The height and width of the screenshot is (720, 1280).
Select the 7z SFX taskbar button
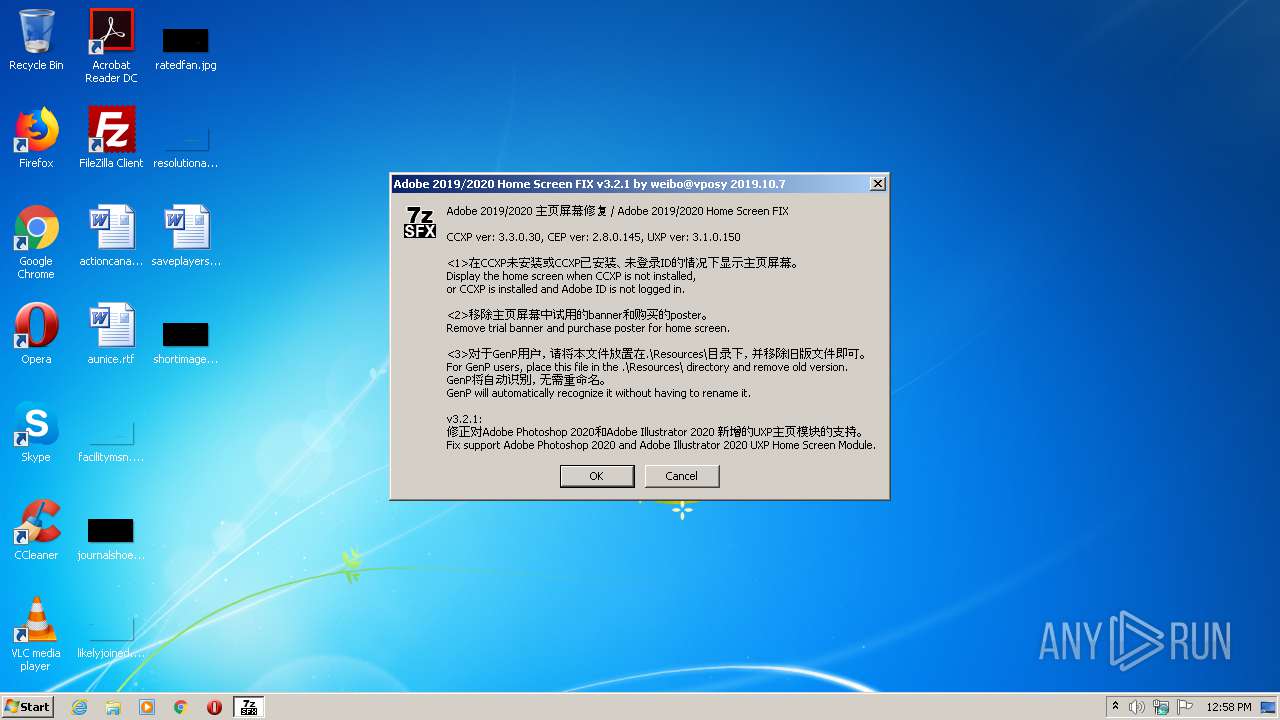pyautogui.click(x=249, y=707)
